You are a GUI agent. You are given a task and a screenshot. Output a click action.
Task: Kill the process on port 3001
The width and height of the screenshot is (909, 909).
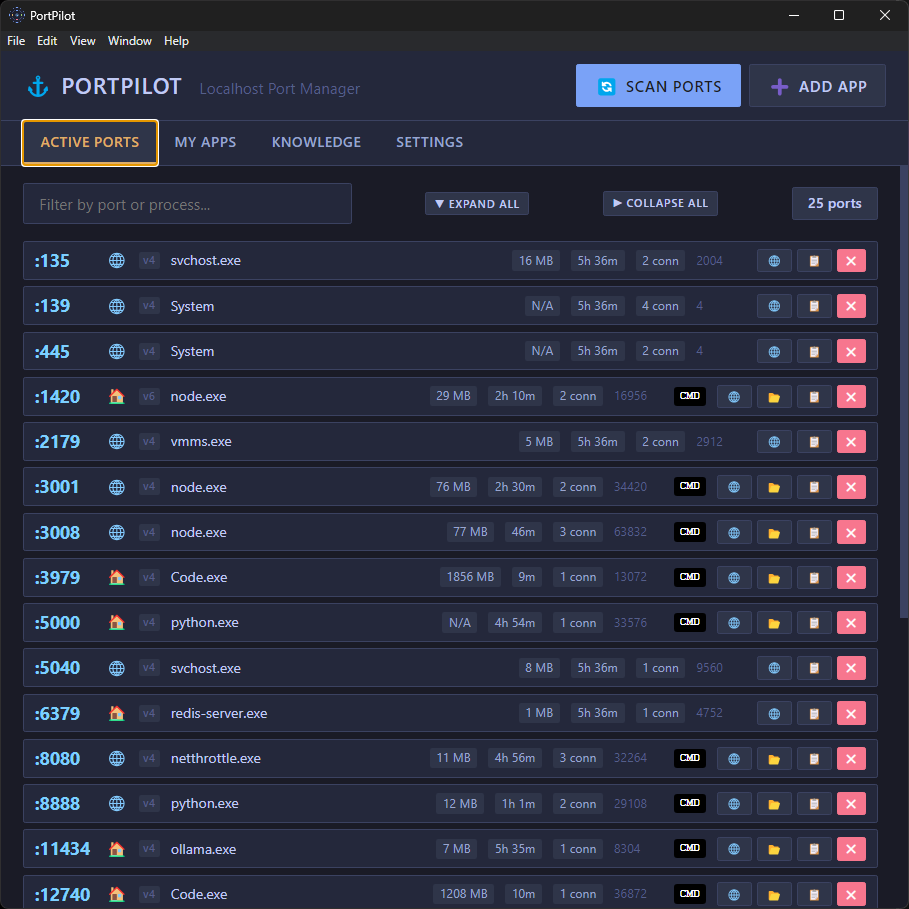(851, 487)
